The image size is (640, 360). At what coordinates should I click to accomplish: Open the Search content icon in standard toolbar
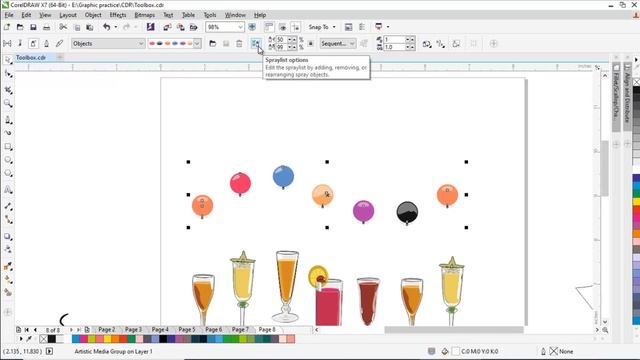[151, 27]
